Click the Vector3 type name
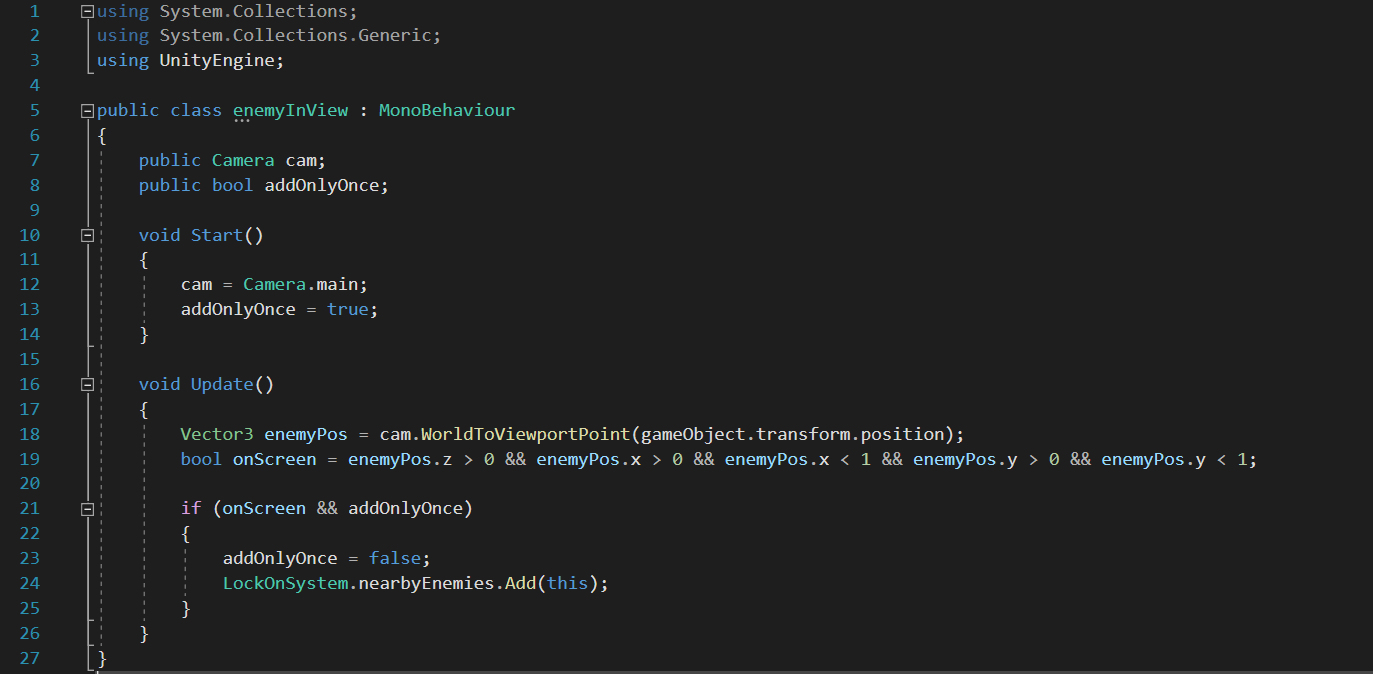This screenshot has height=674, width=1373. point(216,434)
